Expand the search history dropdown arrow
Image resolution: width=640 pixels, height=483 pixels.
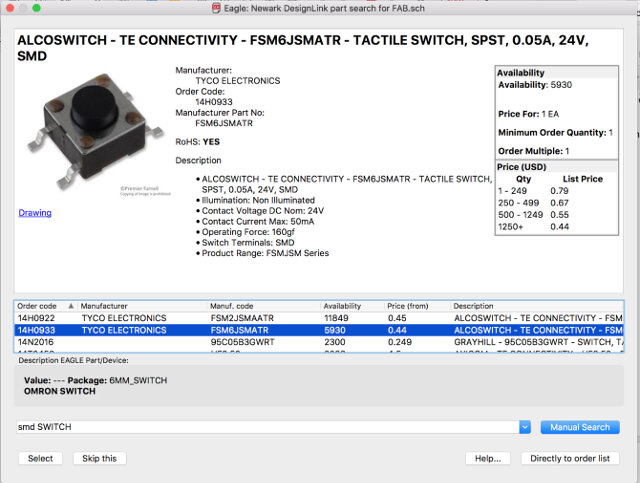[525, 427]
